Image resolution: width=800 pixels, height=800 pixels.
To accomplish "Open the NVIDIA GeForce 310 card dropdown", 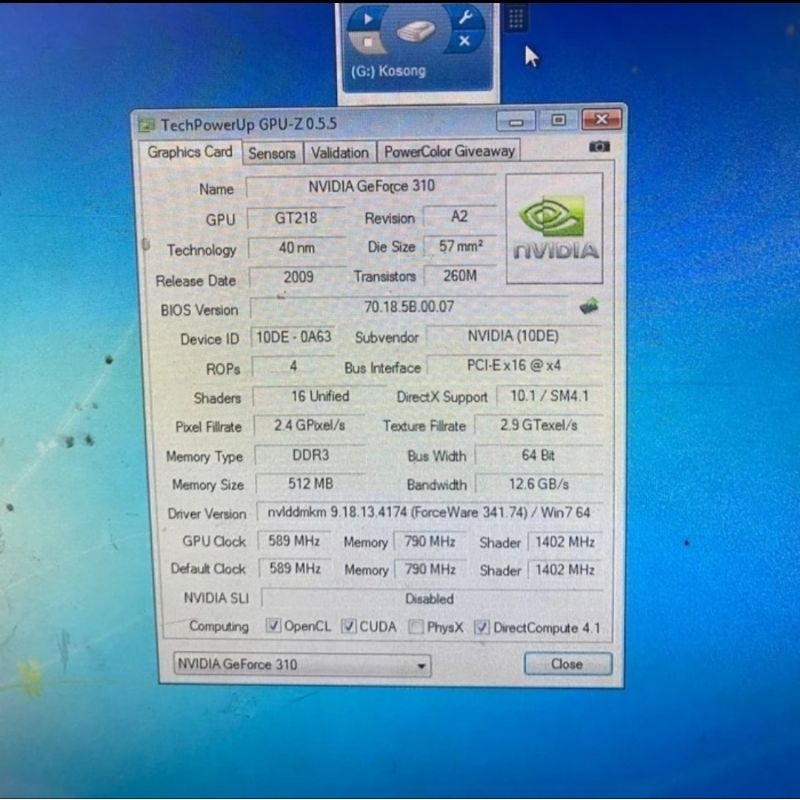I will 302,664.
